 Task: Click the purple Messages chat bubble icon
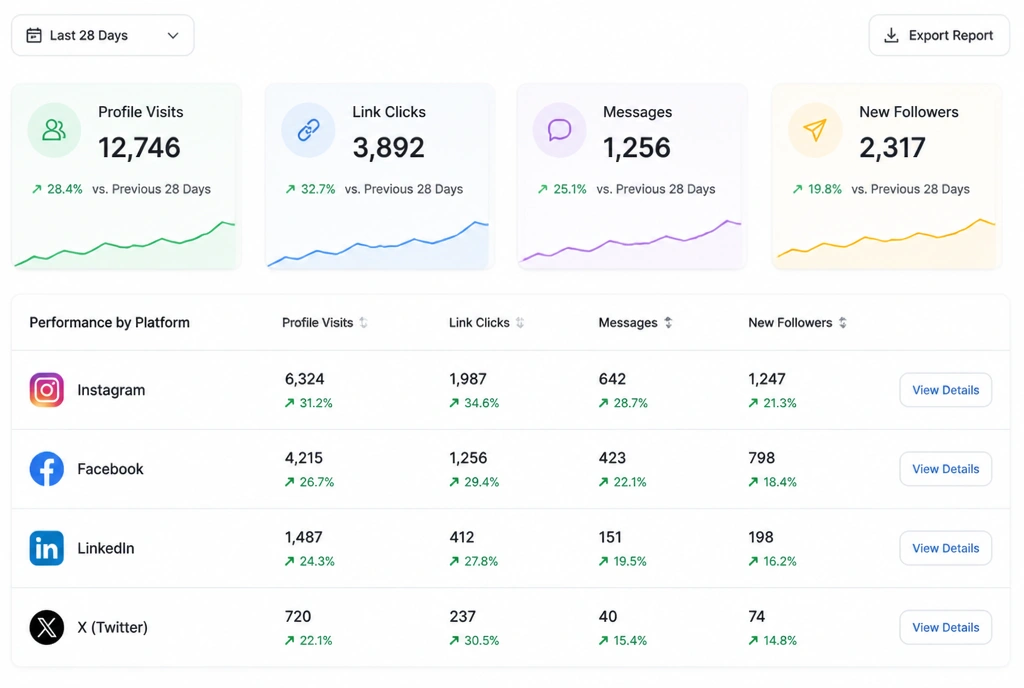coord(559,130)
